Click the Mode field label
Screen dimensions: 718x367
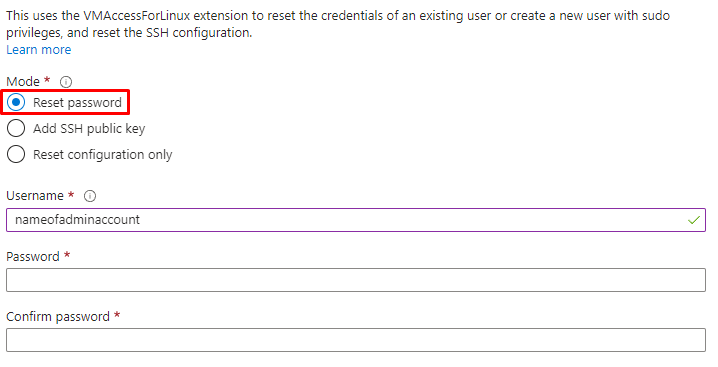(23, 82)
